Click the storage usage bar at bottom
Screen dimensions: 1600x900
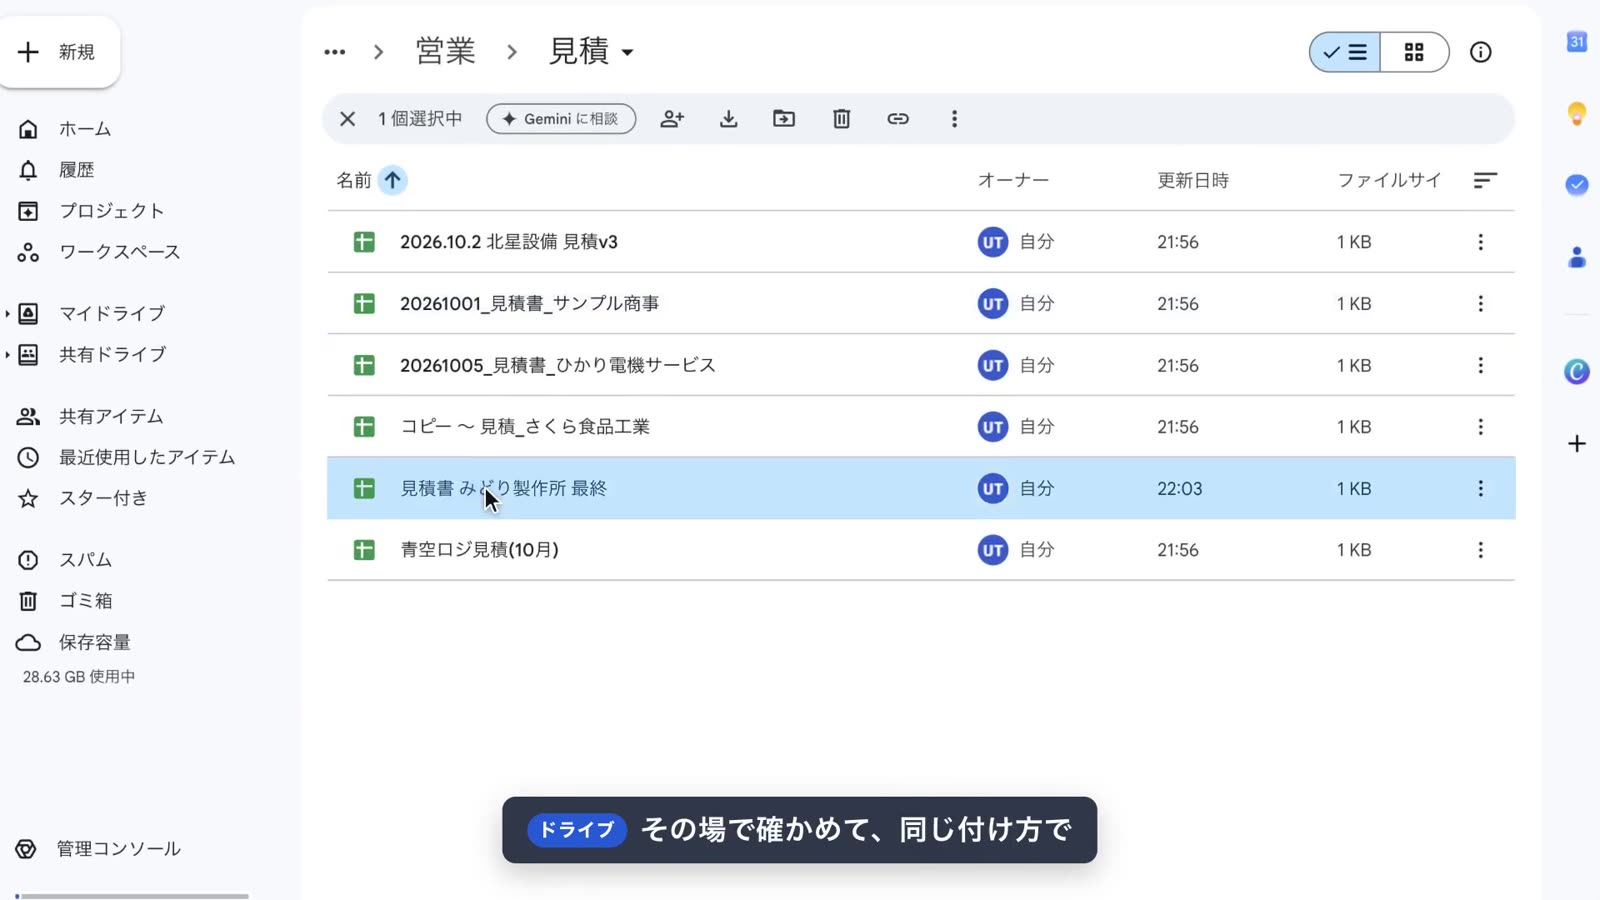[132, 896]
